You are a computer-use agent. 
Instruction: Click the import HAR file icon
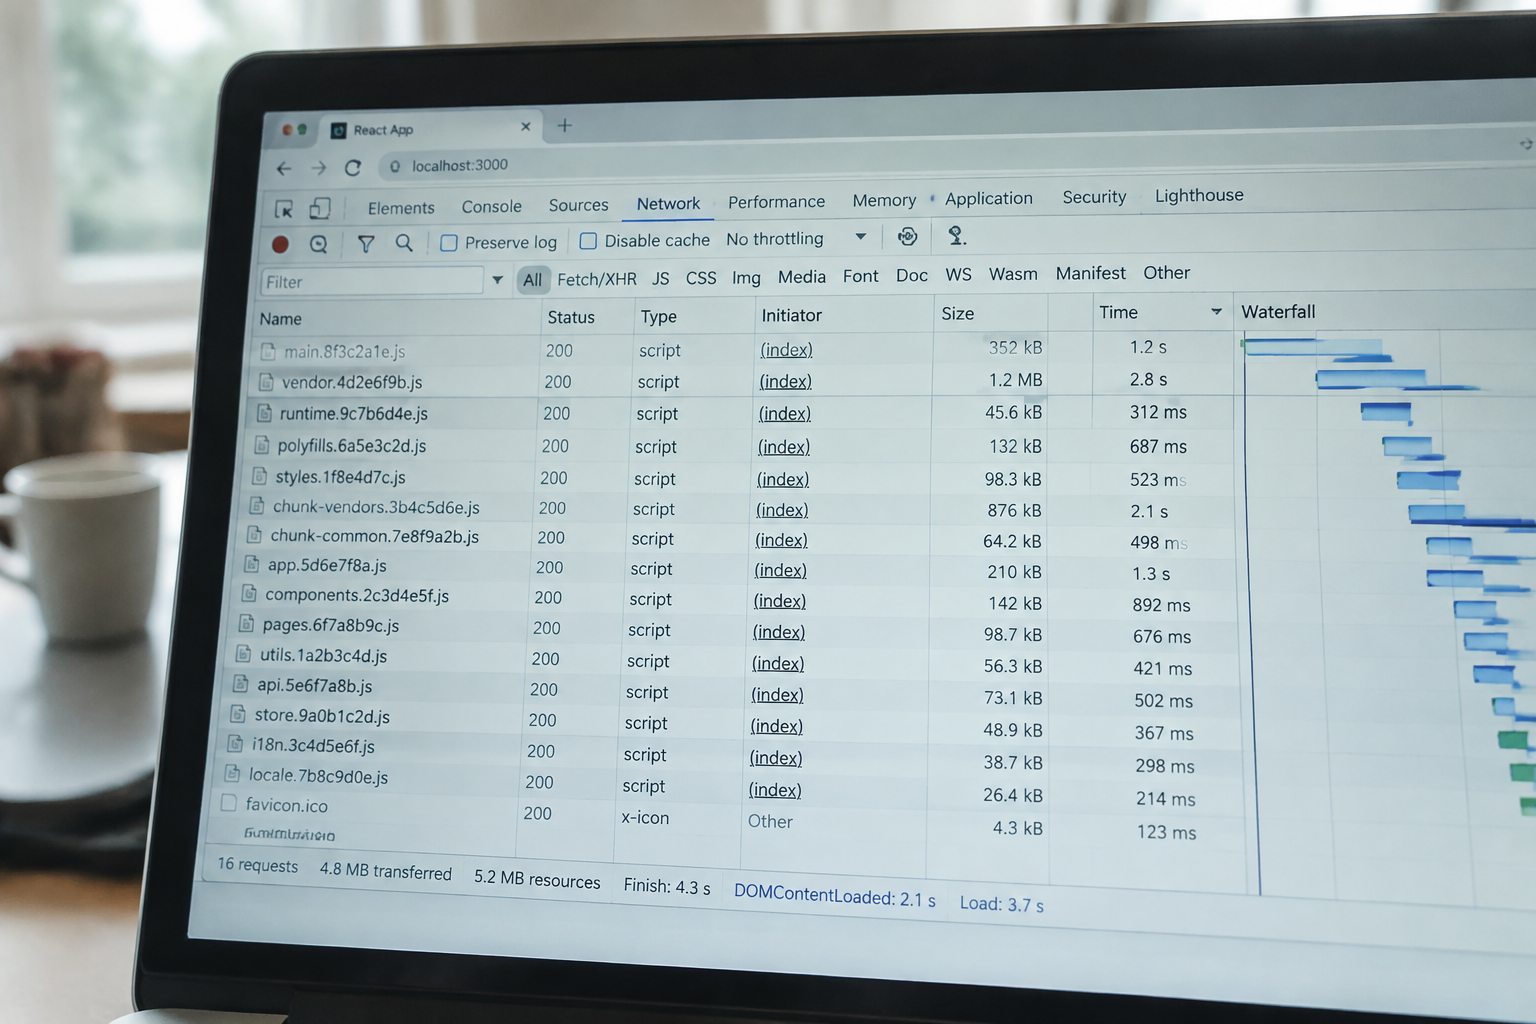[x=956, y=235]
